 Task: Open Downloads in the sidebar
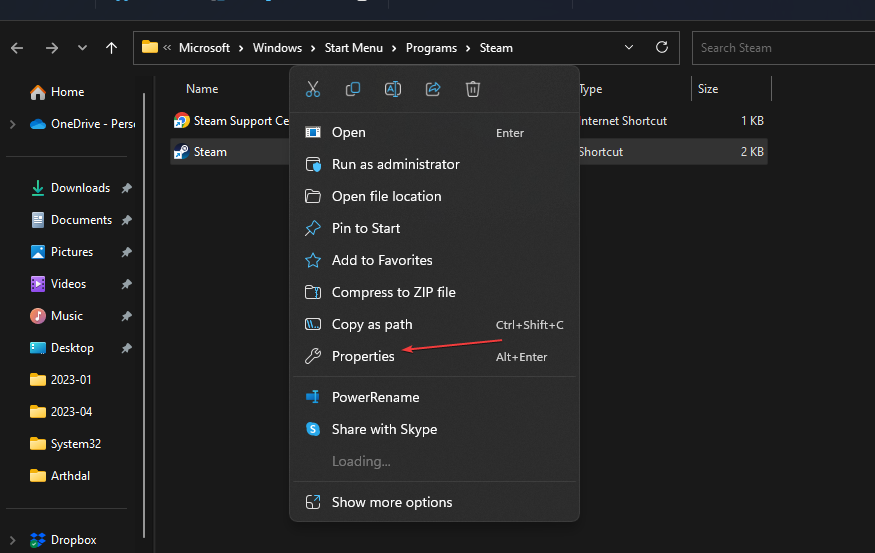pos(80,188)
